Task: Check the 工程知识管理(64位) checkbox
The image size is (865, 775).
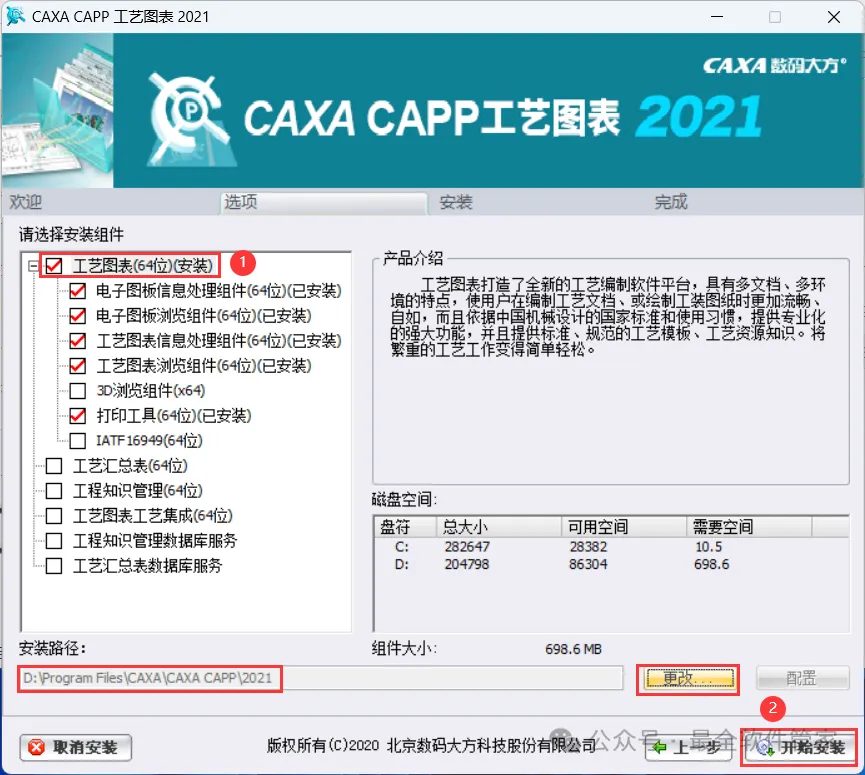Action: click(54, 491)
